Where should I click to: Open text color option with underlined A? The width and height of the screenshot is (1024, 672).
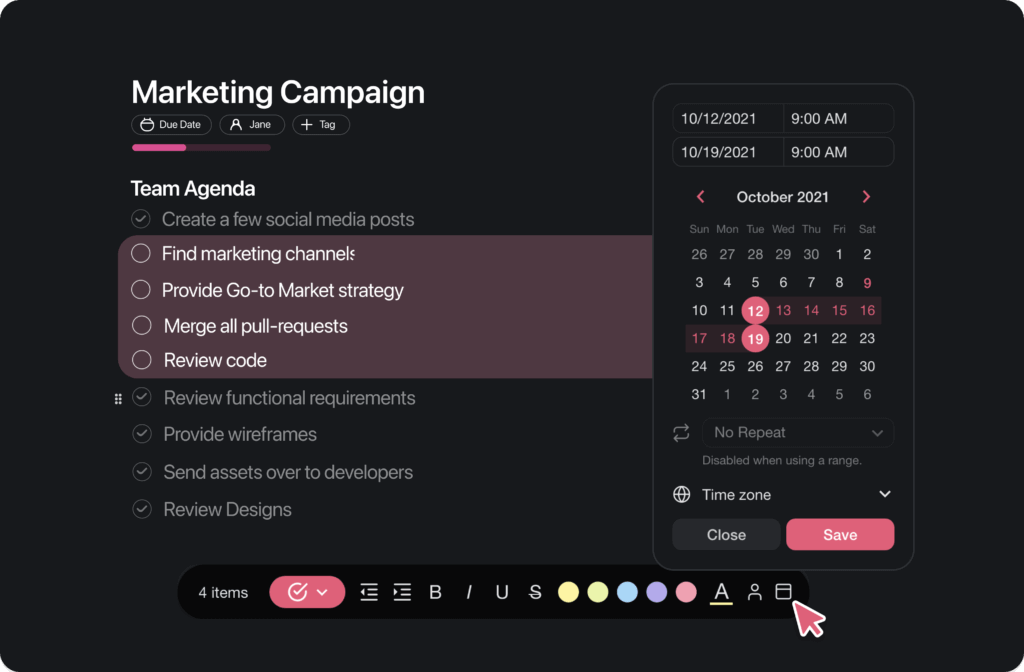click(720, 592)
